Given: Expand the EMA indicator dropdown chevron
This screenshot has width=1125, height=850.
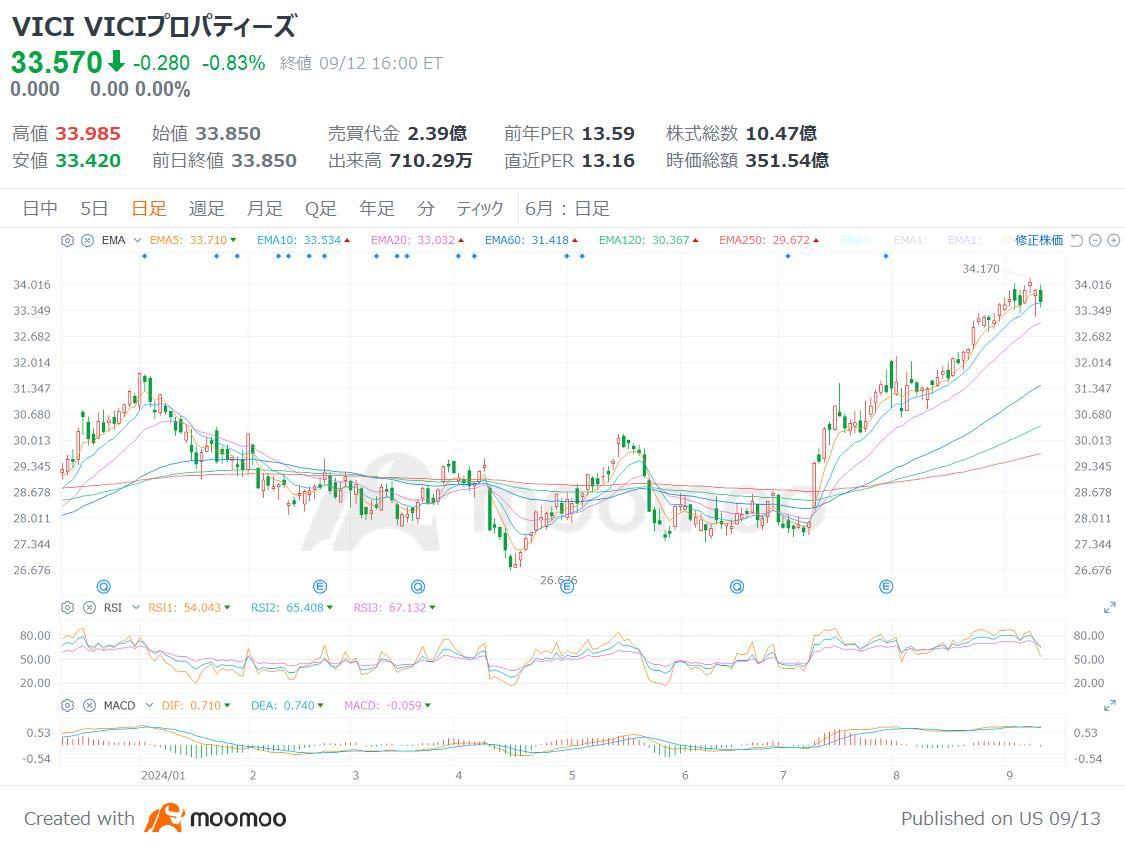Looking at the screenshot, I should 137,240.
